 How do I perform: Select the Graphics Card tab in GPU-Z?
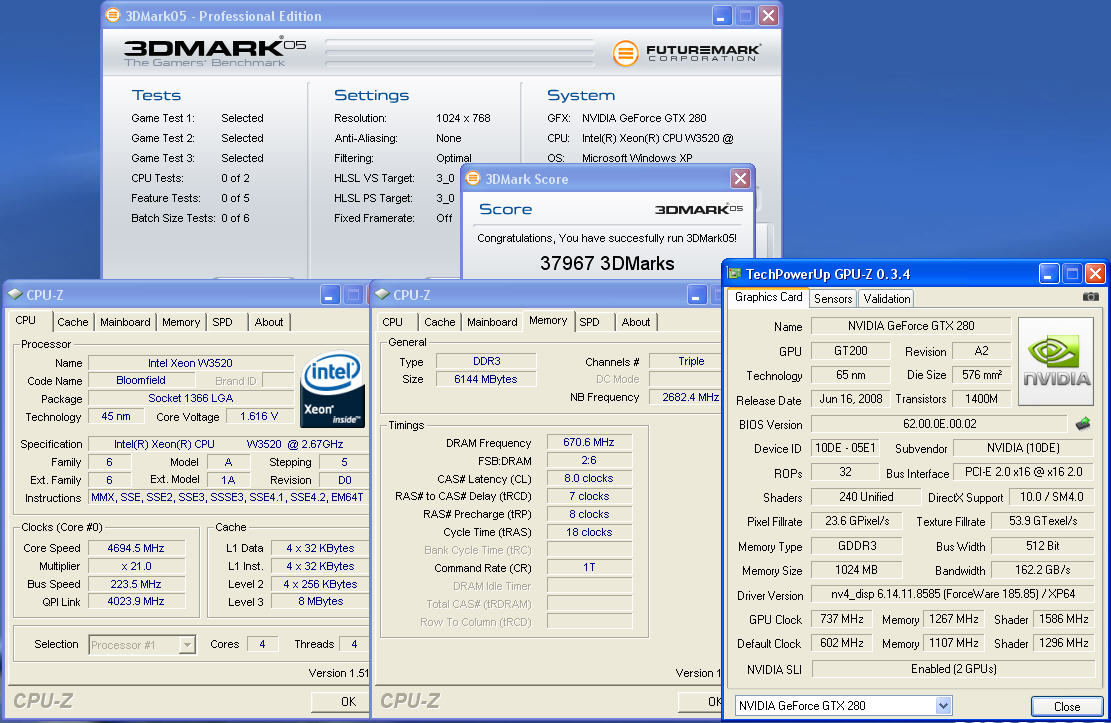[x=769, y=297]
